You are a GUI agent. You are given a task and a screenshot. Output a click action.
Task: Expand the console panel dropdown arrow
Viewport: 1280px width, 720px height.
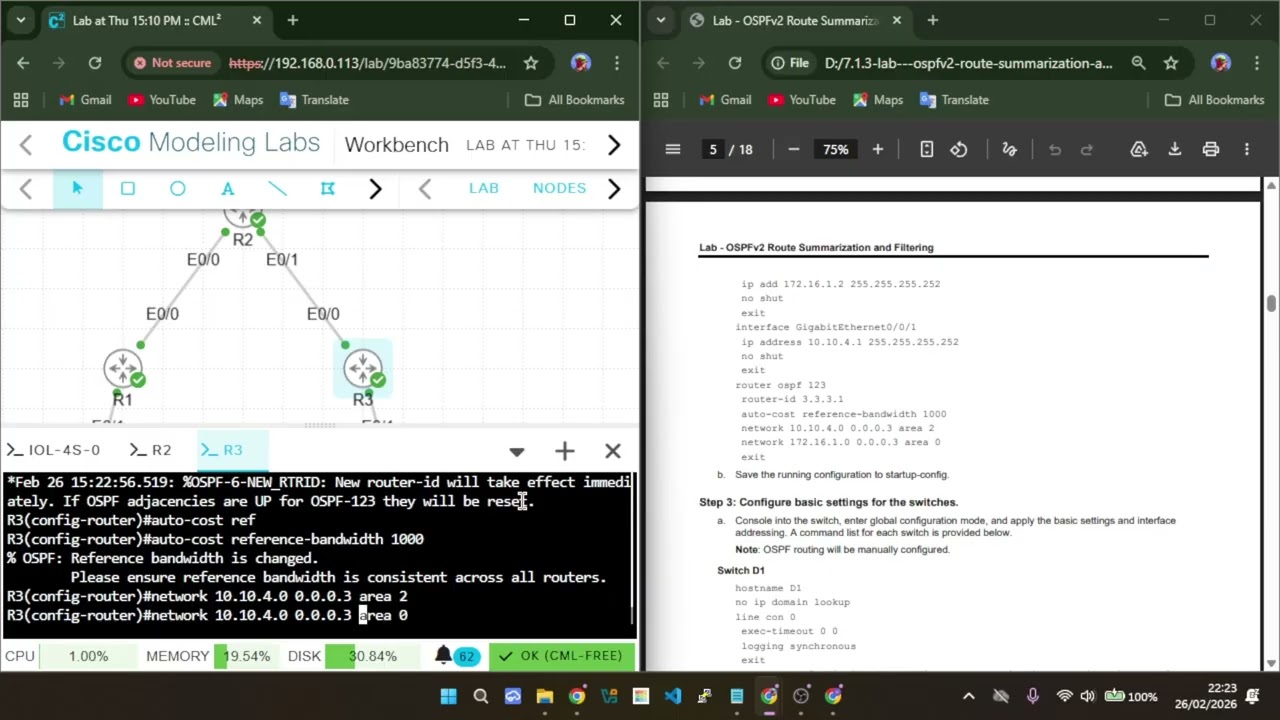click(x=516, y=452)
